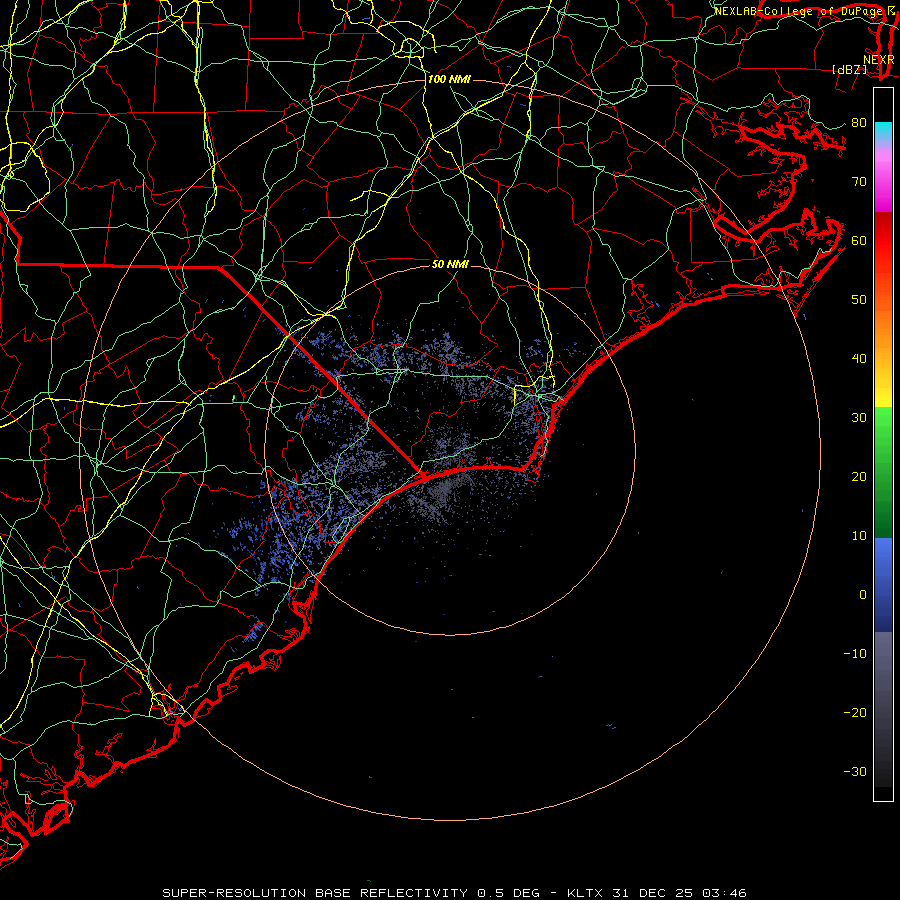Click the '100 NMI' range ring label
The image size is (900, 900).
tap(449, 79)
